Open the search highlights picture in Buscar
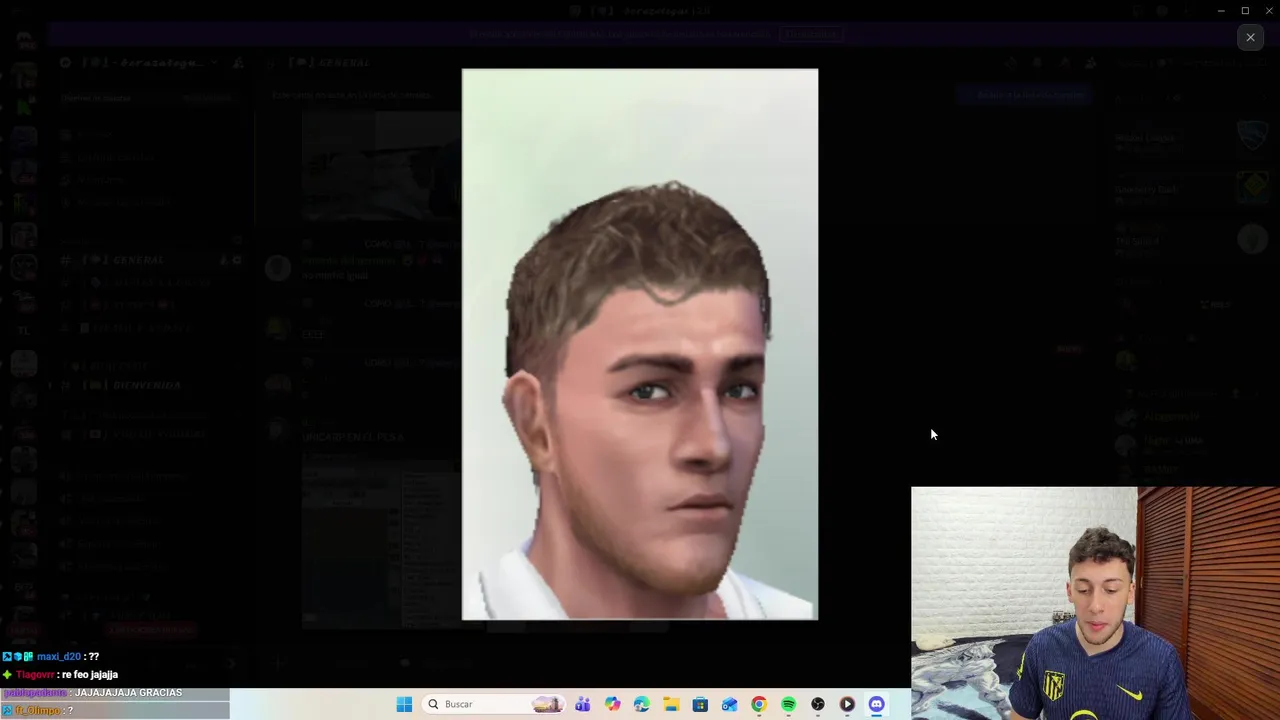 click(547, 704)
